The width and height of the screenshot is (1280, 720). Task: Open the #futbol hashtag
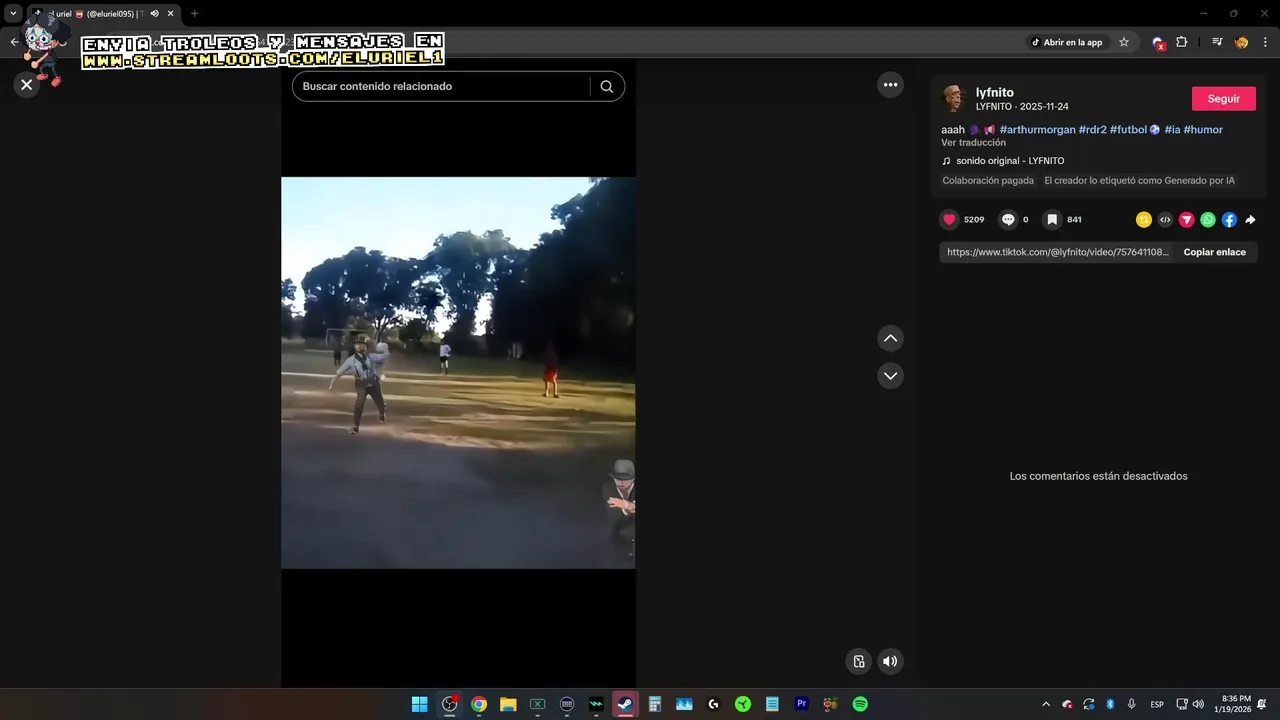(1128, 130)
